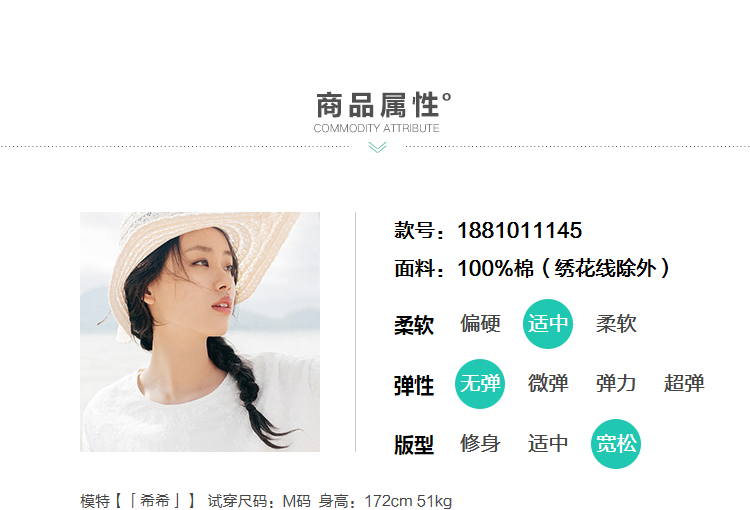The width and height of the screenshot is (750, 510).
Task: Click the 模特 希希 size info line
Action: coord(266,501)
